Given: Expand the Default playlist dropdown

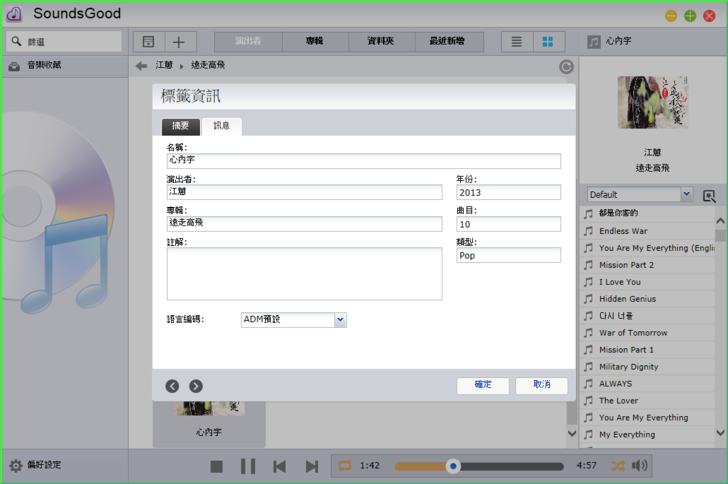Looking at the screenshot, I should point(686,195).
